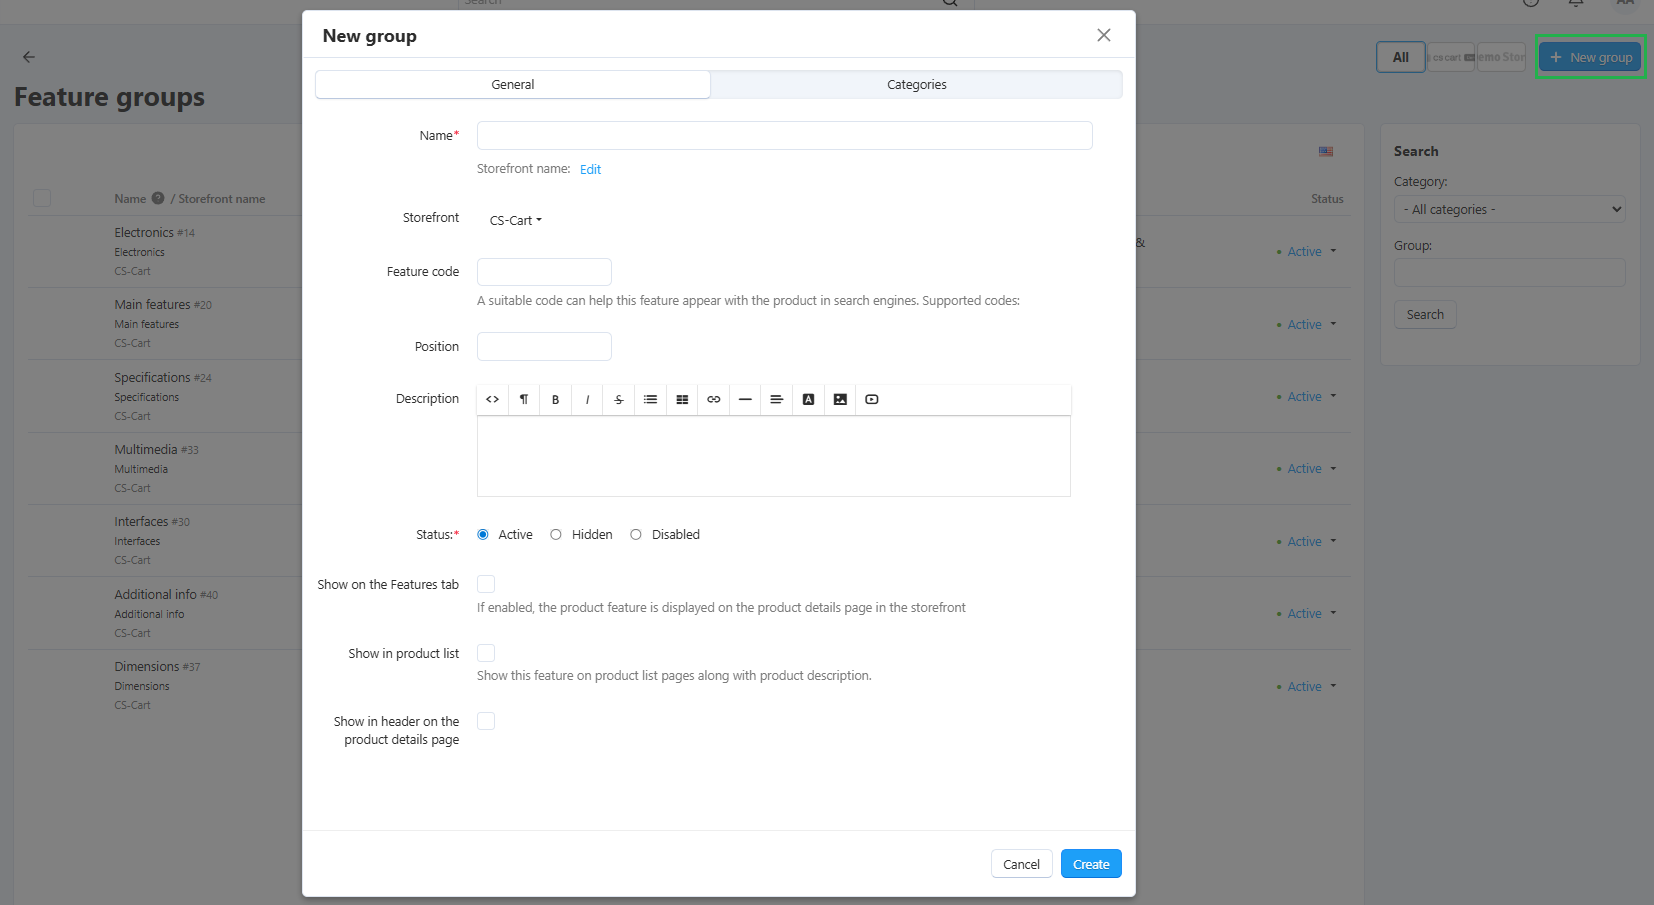The height and width of the screenshot is (905, 1654).
Task: Insert a table in description editor
Action: click(682, 399)
